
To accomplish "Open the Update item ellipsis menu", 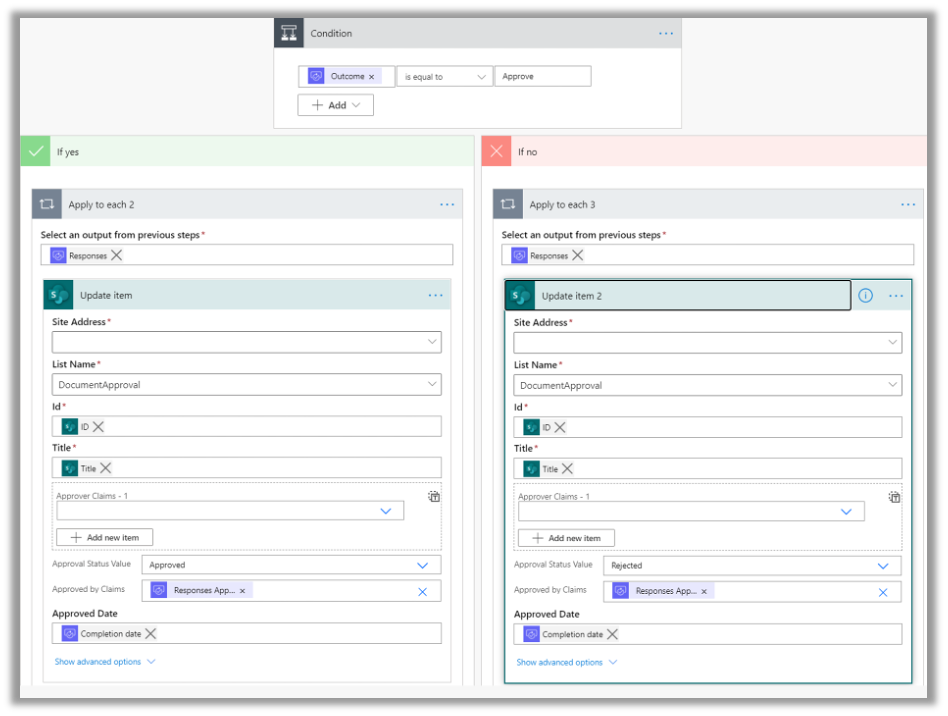I will click(x=435, y=295).
